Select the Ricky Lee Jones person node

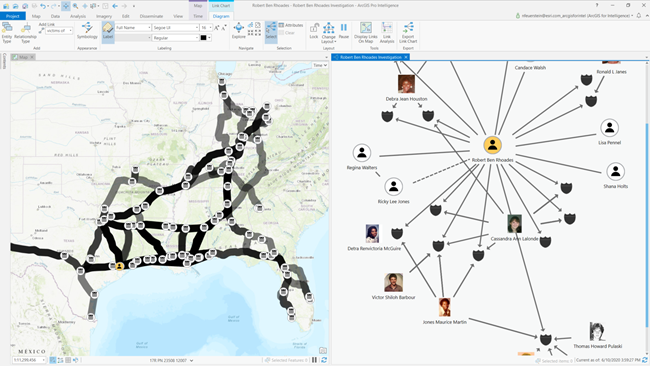click(x=393, y=187)
